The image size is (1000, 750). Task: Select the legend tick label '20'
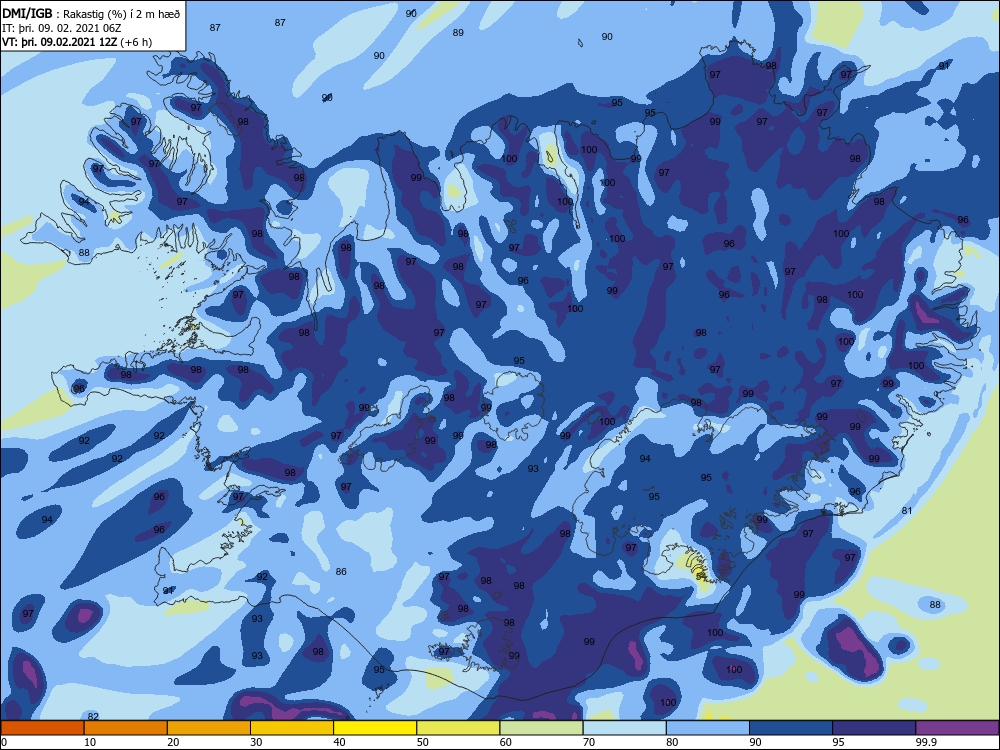click(173, 742)
